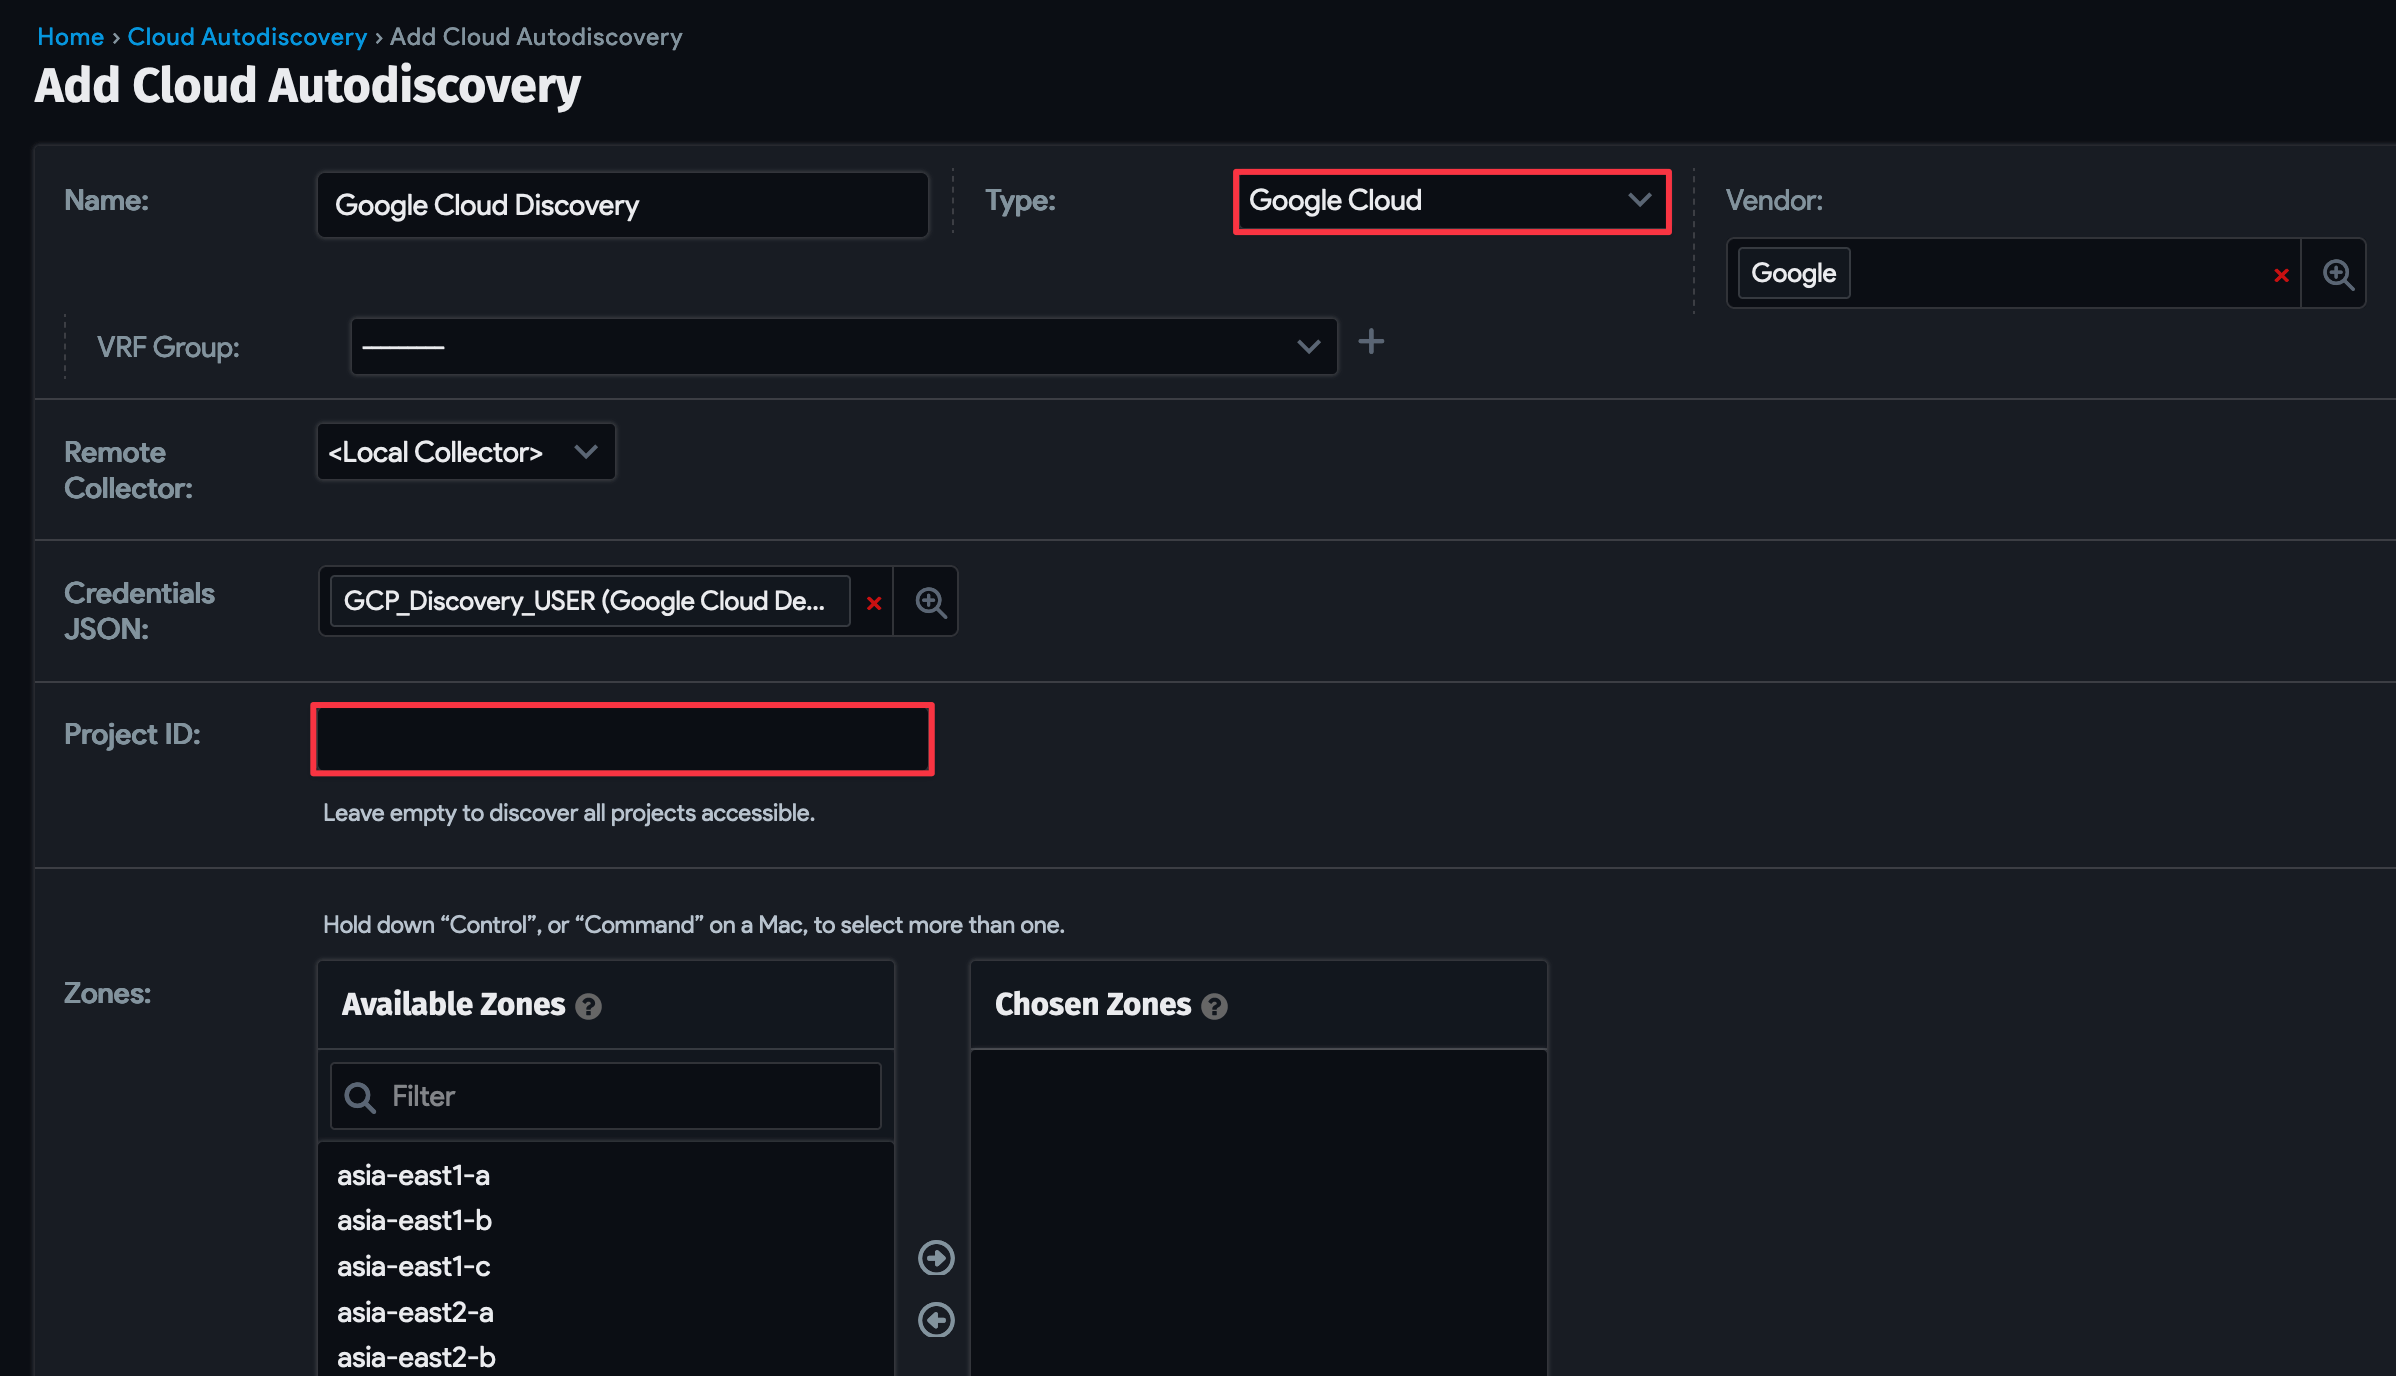
Task: Select the asia-east2-b zone
Action: click(x=416, y=1356)
